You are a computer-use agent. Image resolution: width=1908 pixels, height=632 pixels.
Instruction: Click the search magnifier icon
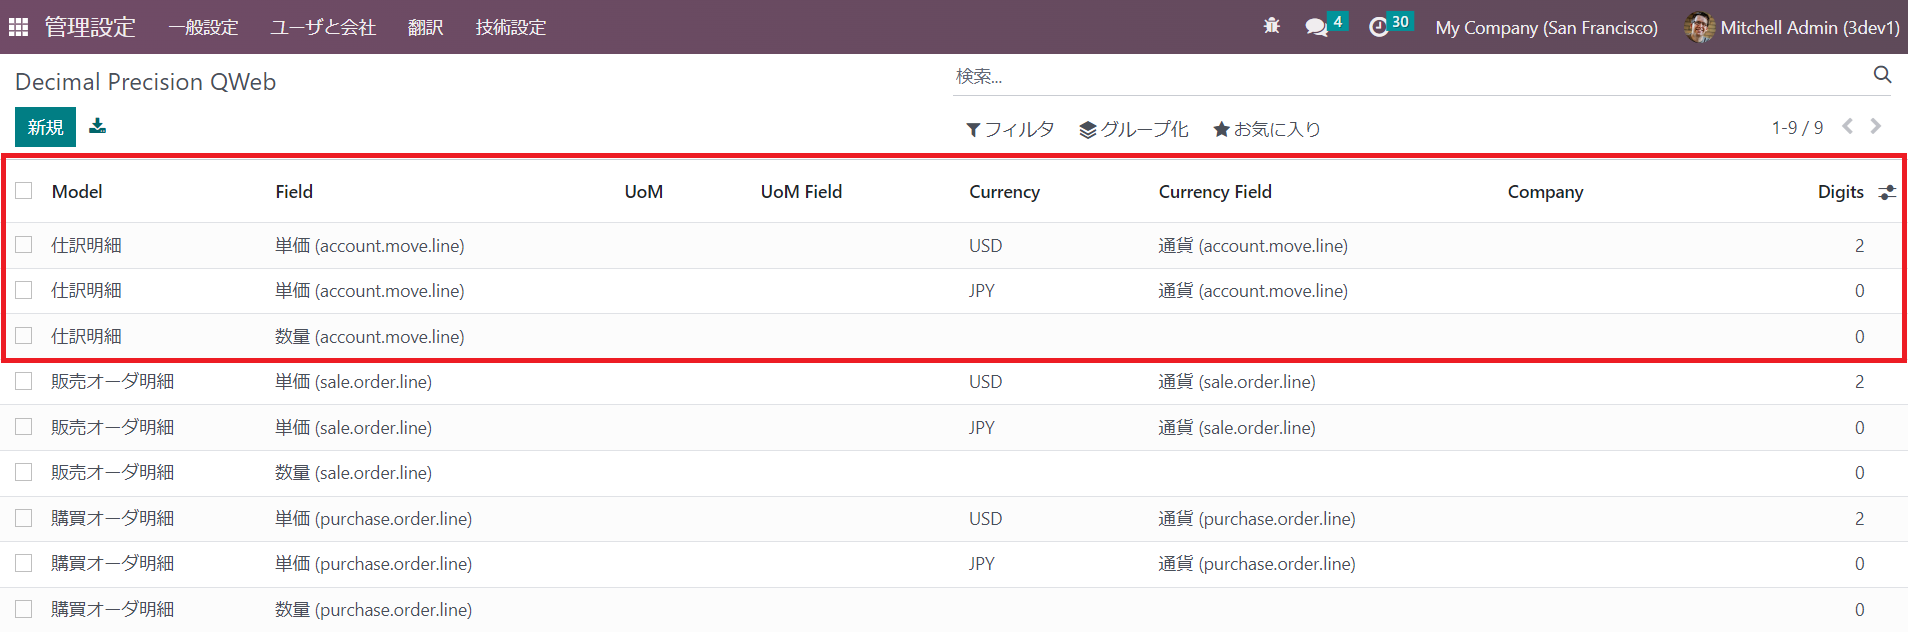pyautogui.click(x=1882, y=75)
